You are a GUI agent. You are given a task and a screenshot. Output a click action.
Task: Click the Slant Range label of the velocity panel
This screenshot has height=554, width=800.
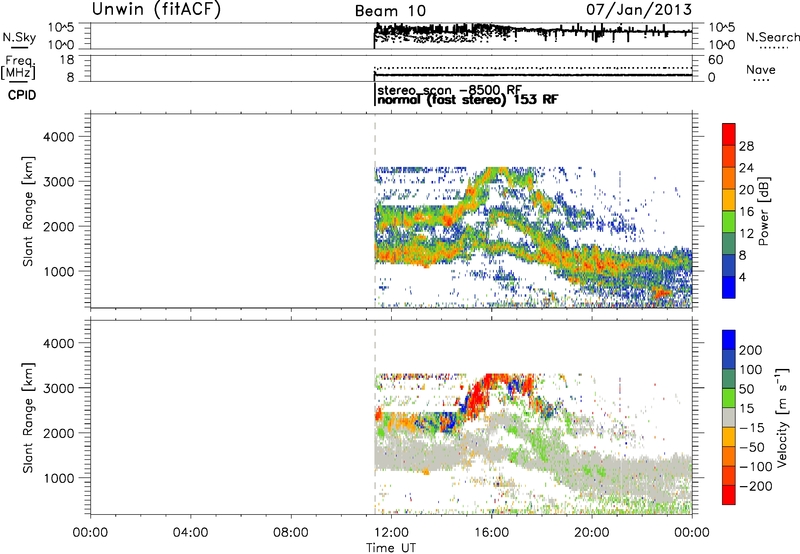point(28,418)
